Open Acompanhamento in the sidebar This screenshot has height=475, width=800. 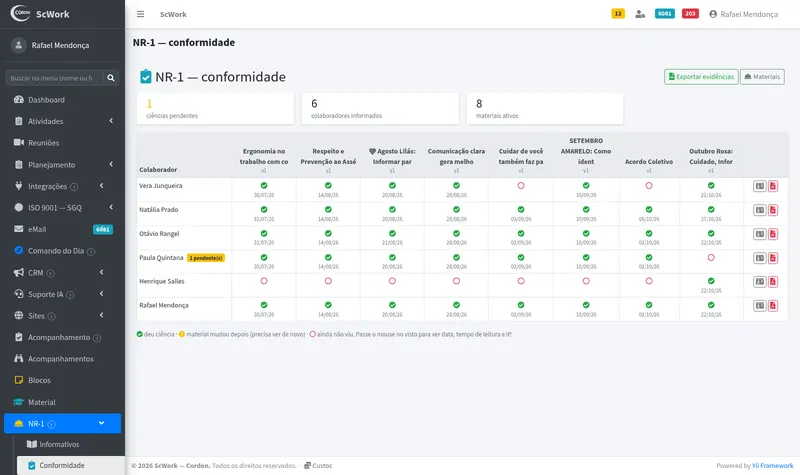62,337
